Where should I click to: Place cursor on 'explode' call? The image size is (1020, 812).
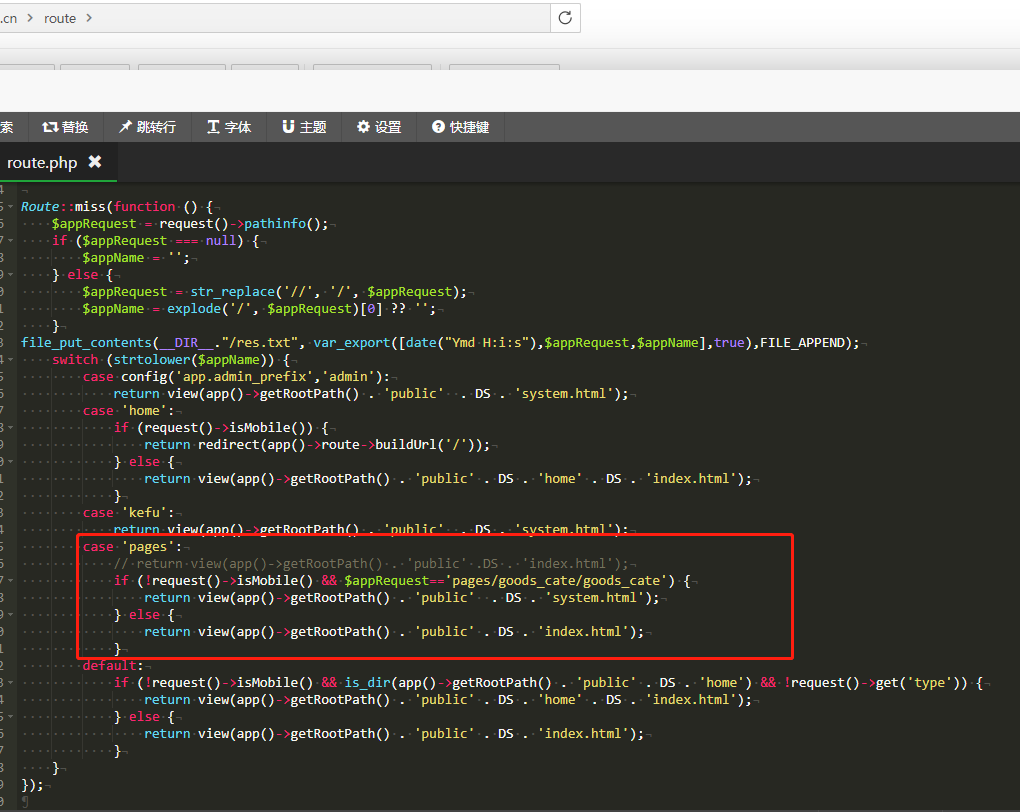(x=194, y=308)
